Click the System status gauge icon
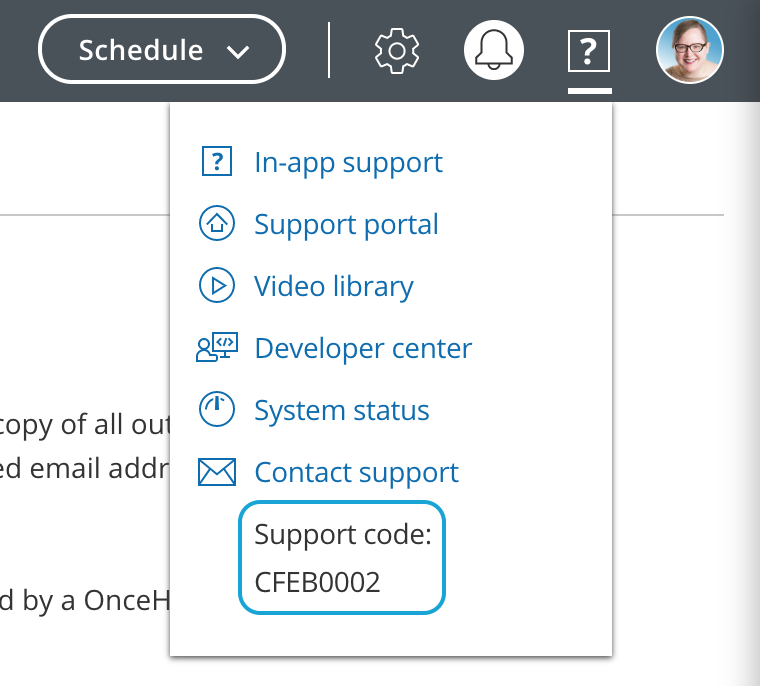Viewport: 760px width, 686px height. click(x=217, y=410)
